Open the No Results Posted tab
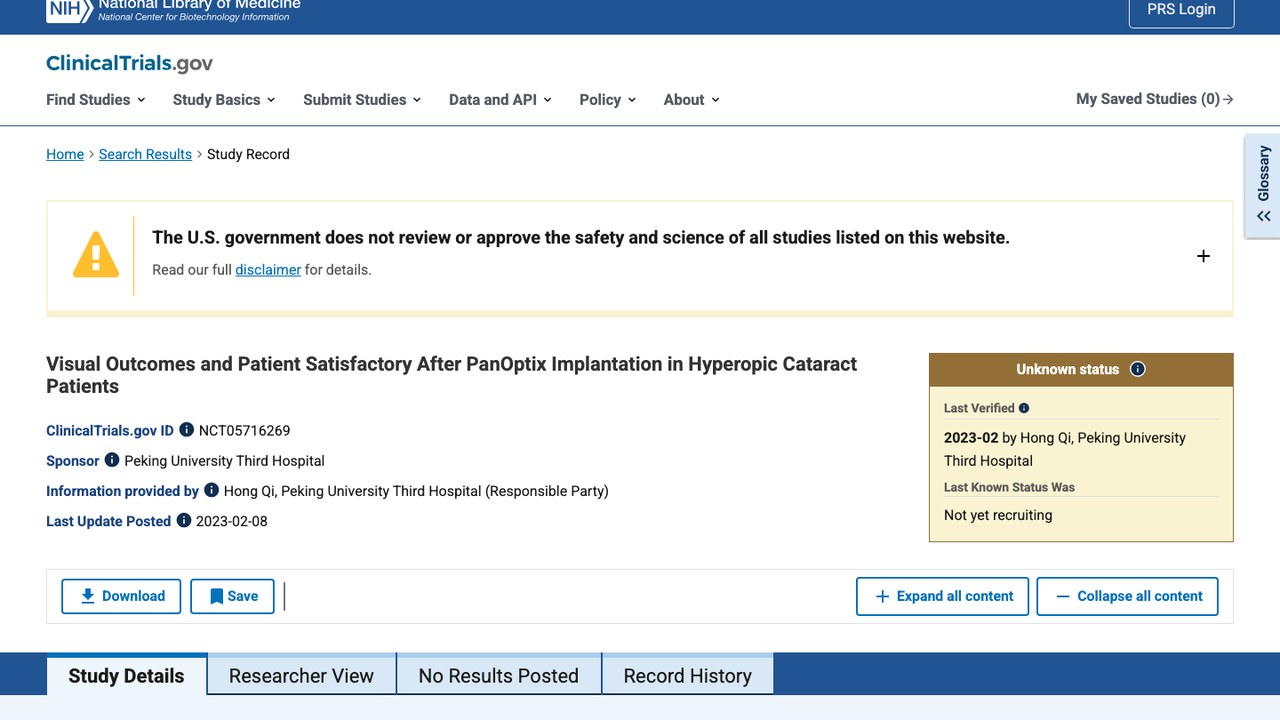Screen dimensions: 1280x720 tap(499, 675)
